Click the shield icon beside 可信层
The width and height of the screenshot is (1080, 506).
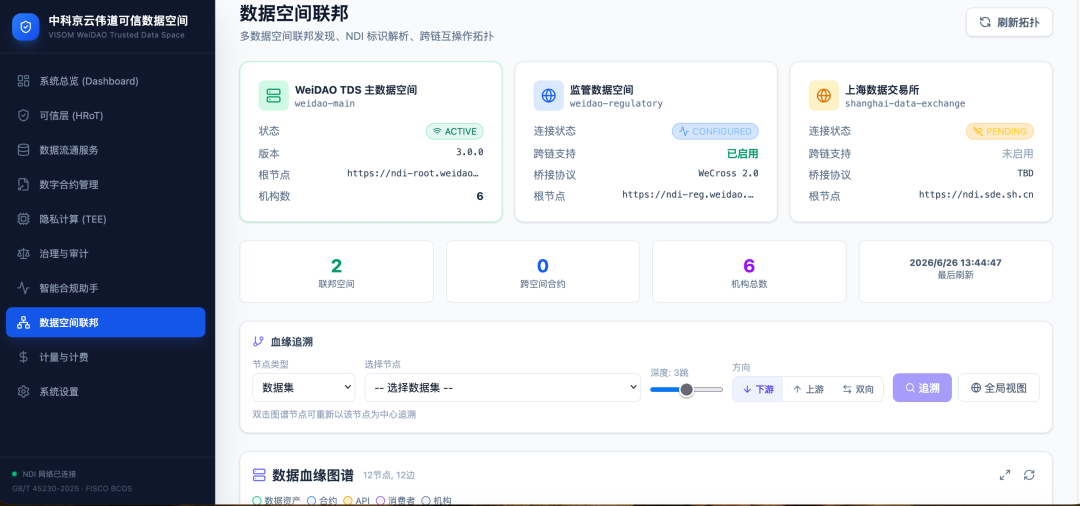23,116
